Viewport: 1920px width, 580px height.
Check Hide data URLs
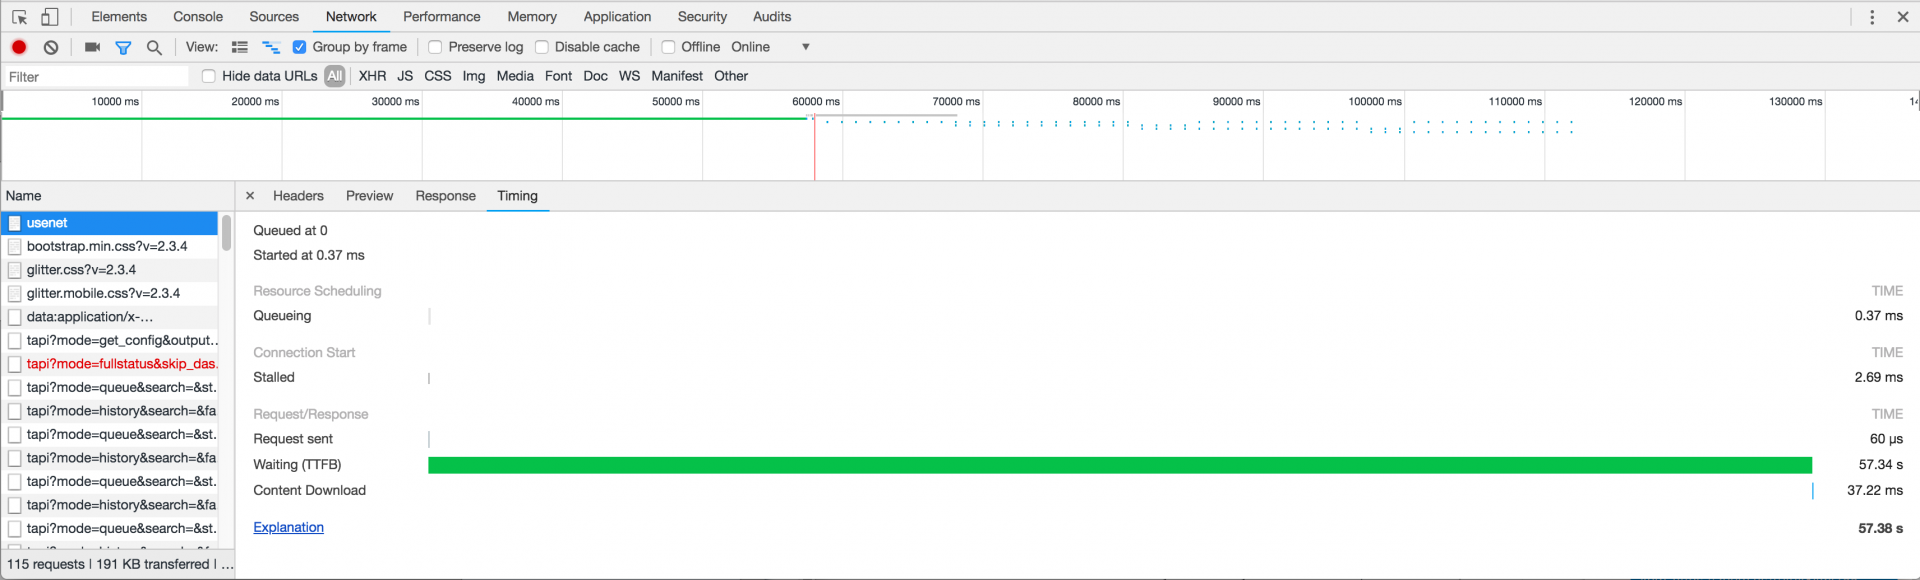tap(209, 76)
